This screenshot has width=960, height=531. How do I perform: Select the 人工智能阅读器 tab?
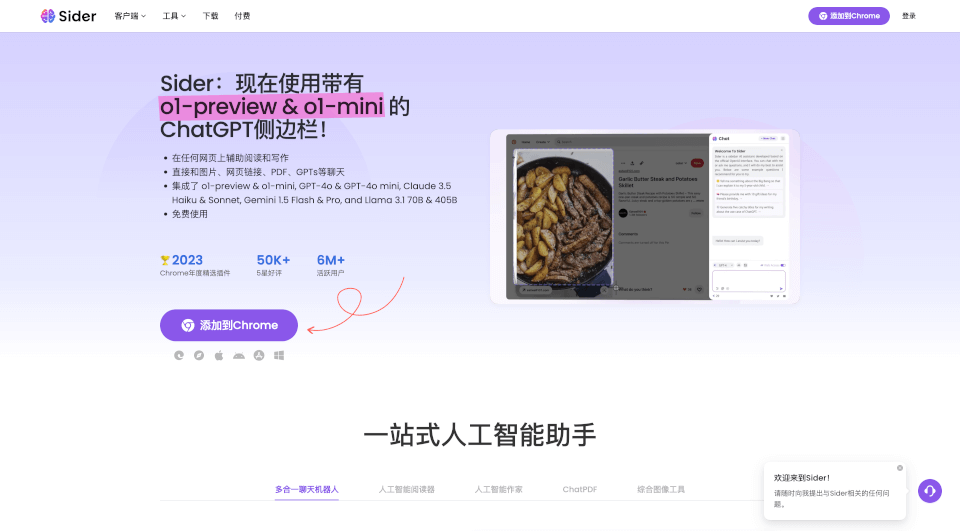407,489
